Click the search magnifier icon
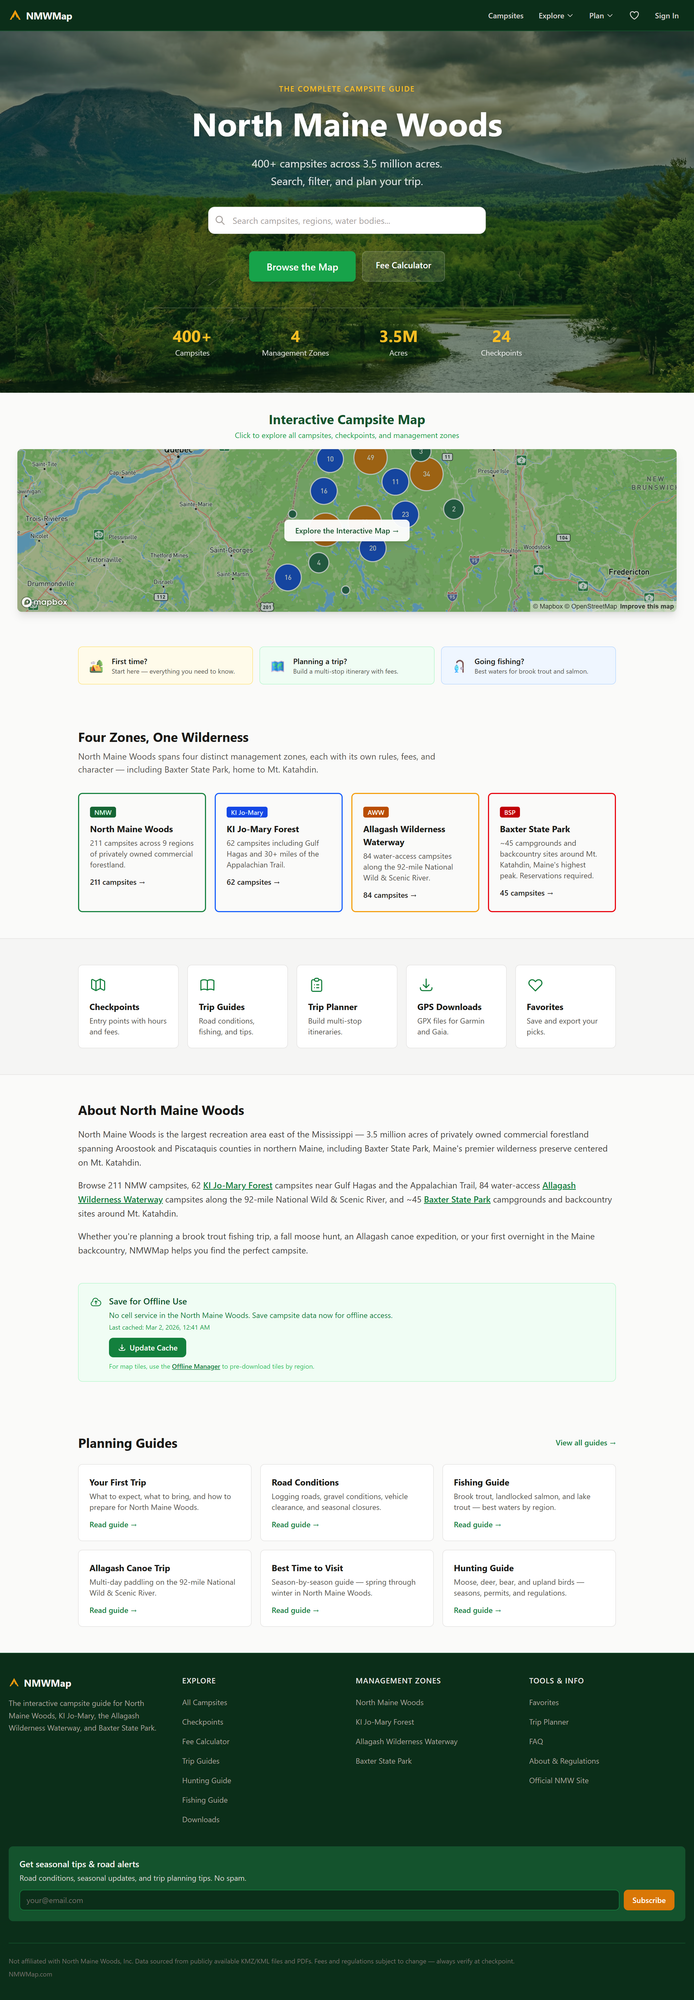 [220, 221]
